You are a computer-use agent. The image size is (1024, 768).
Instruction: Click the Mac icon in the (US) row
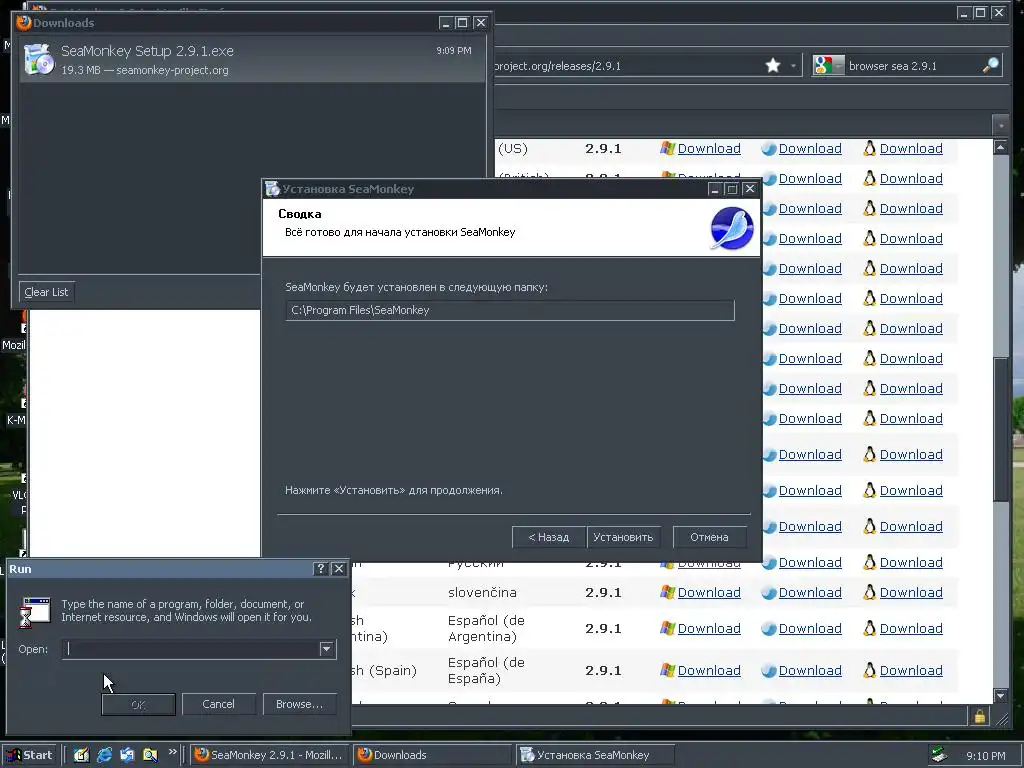[769, 149]
